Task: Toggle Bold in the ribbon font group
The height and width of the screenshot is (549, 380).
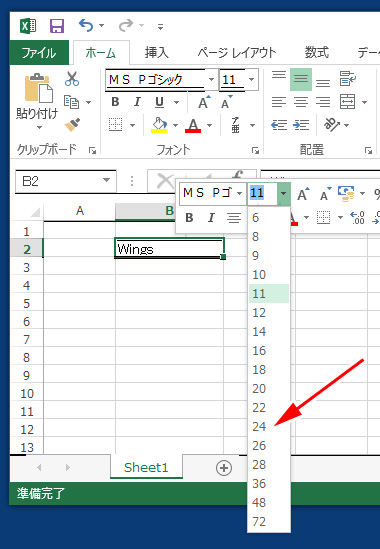Action: 115,102
